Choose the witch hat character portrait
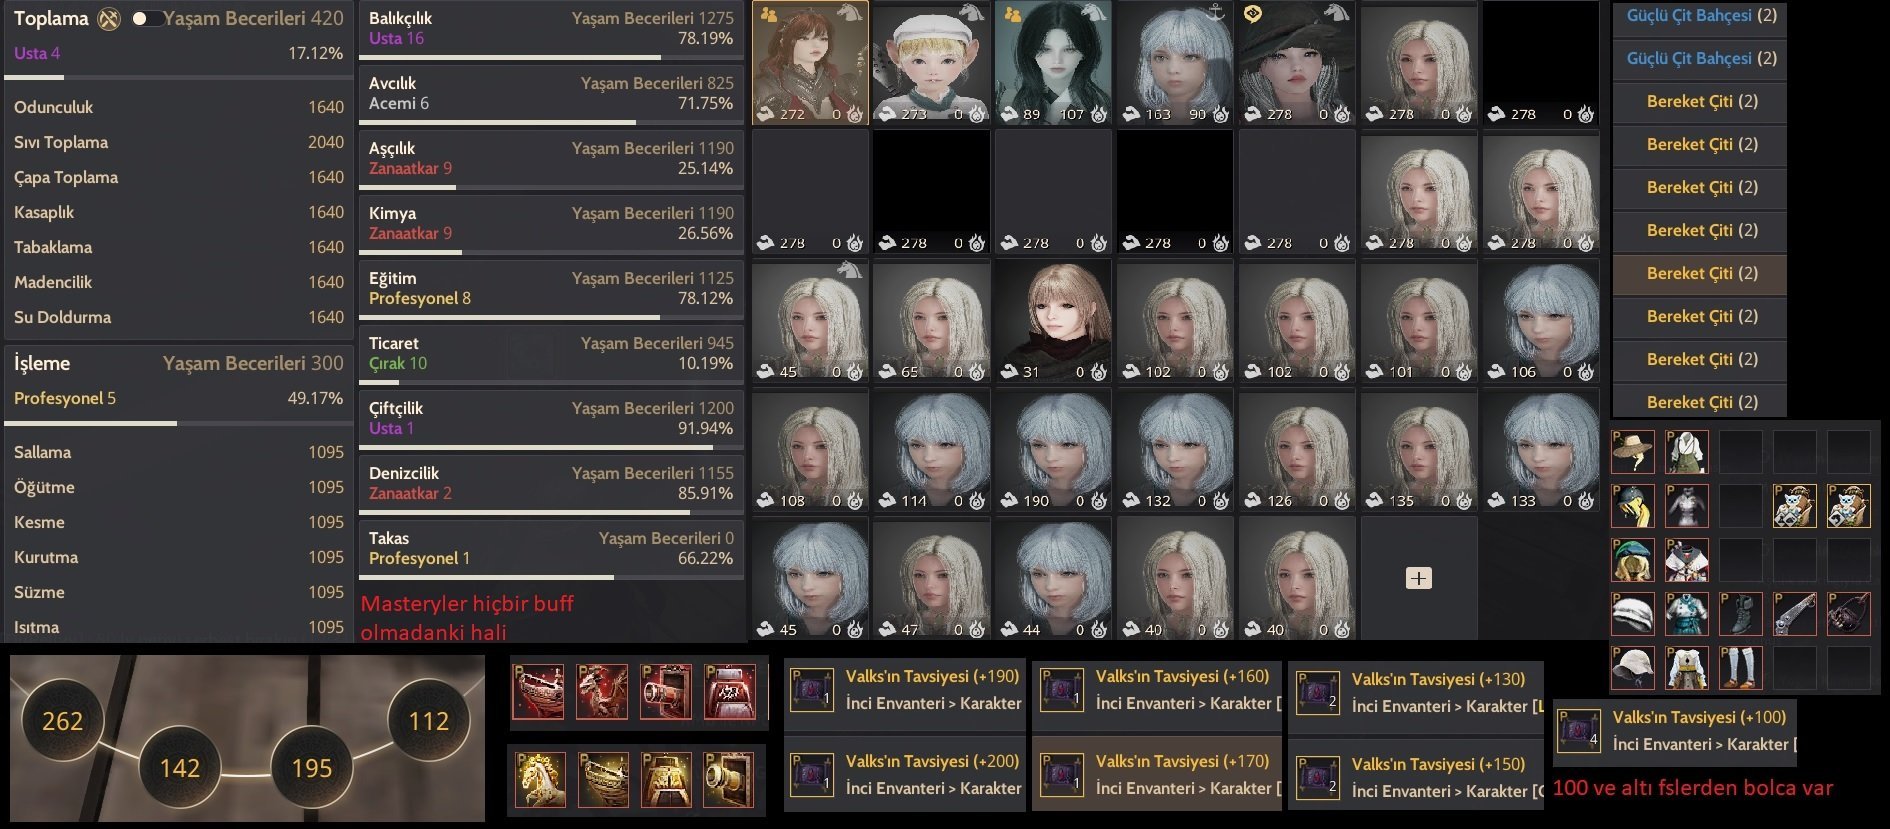The image size is (1890, 829). tap(1297, 63)
